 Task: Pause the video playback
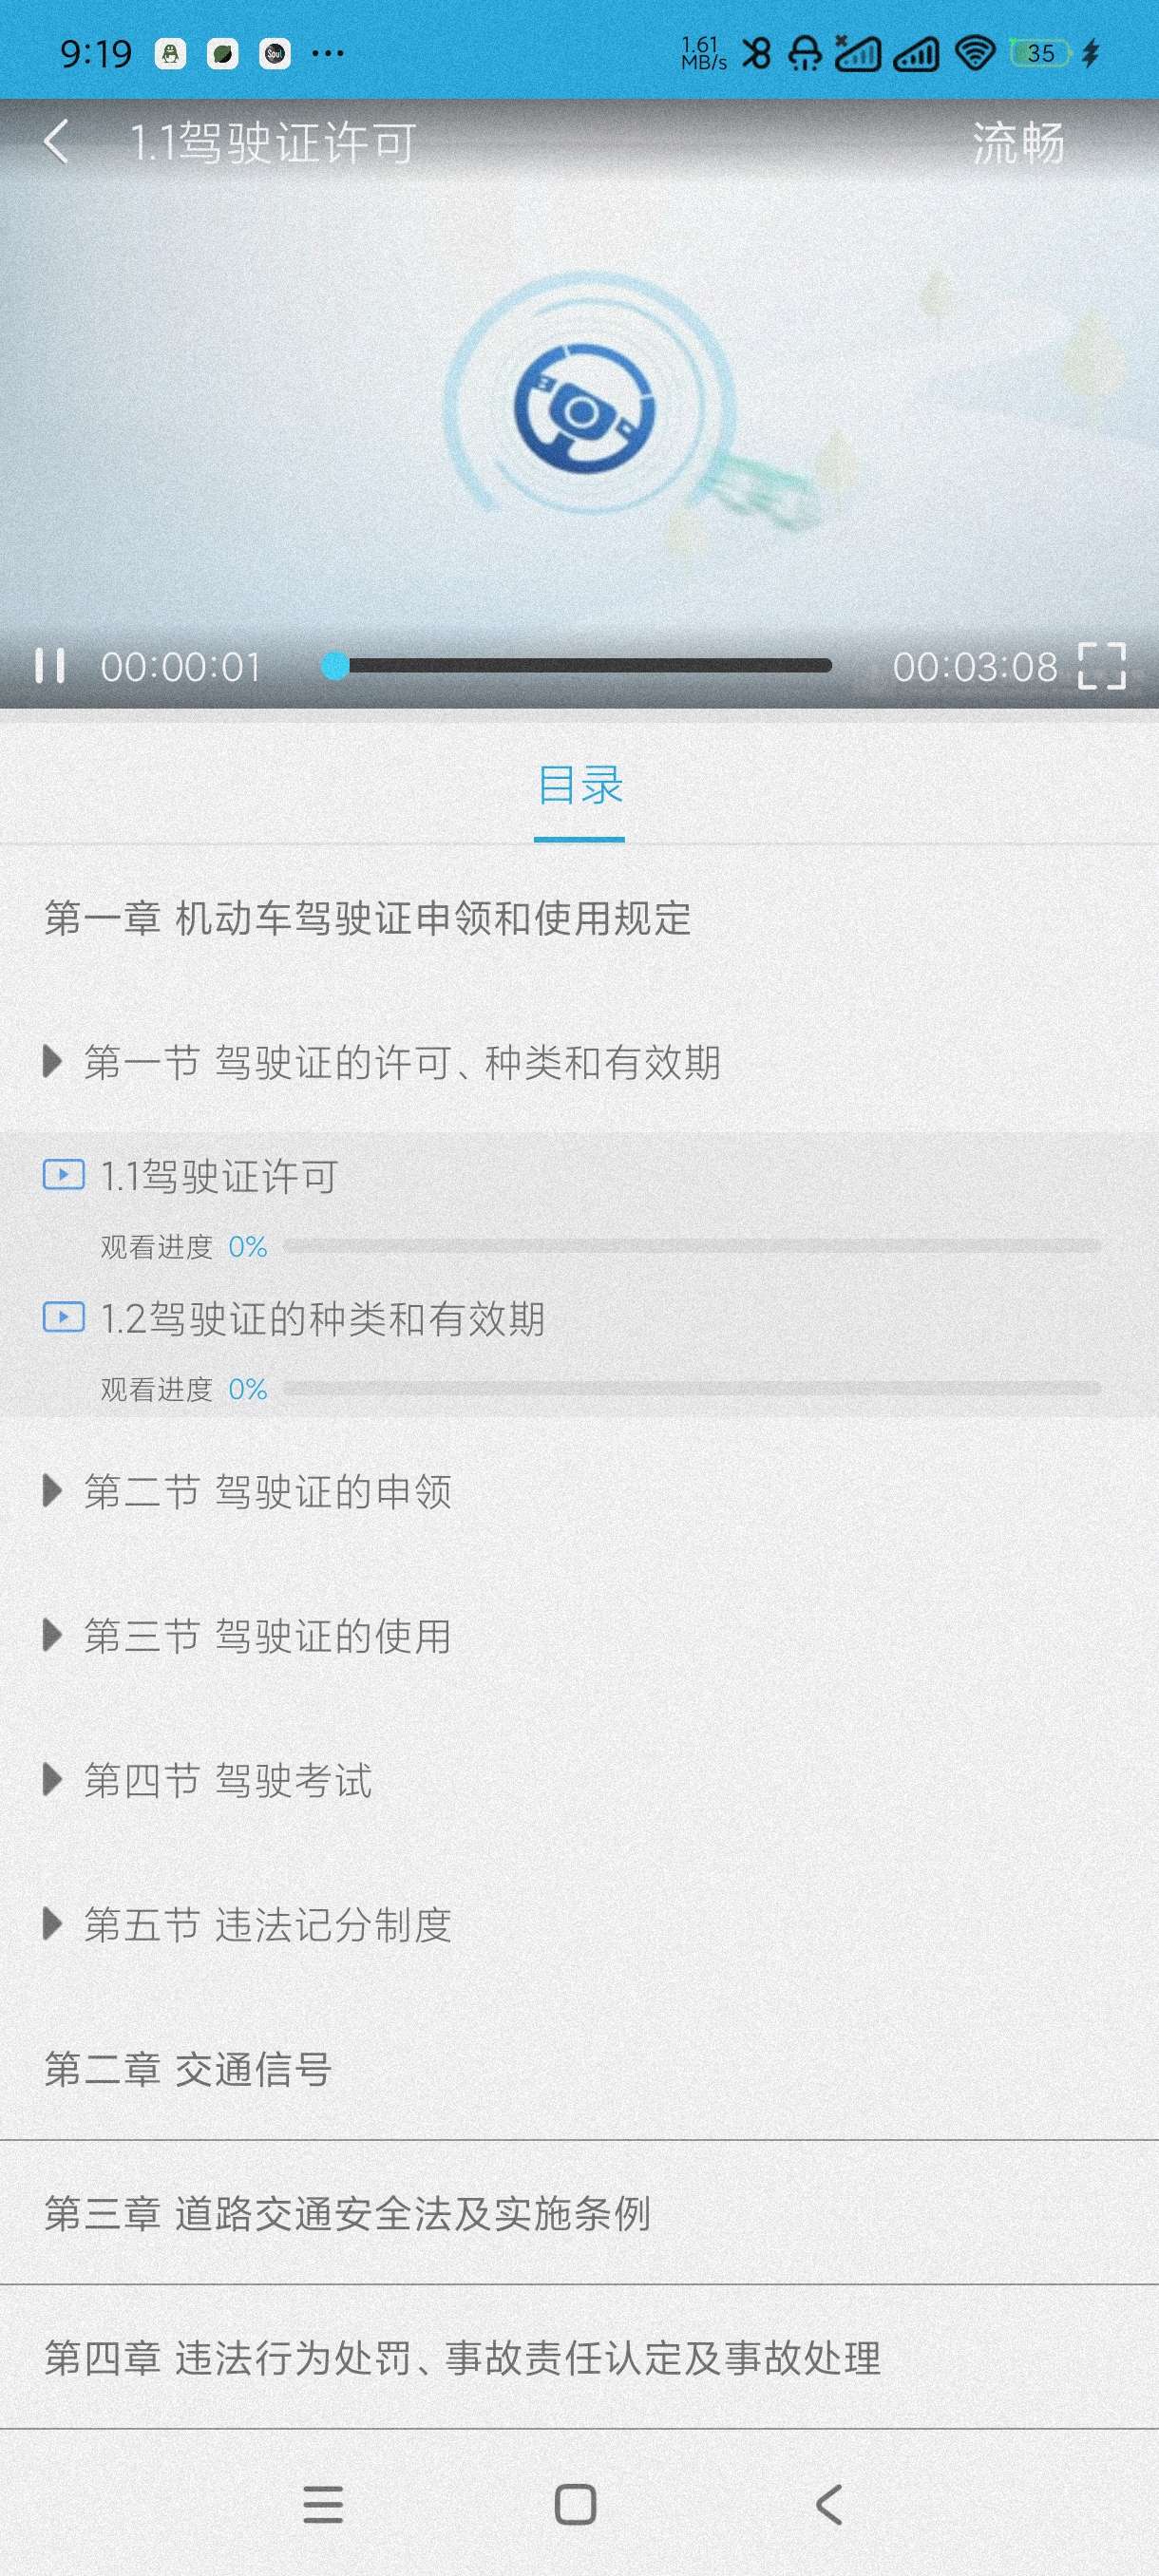point(50,666)
